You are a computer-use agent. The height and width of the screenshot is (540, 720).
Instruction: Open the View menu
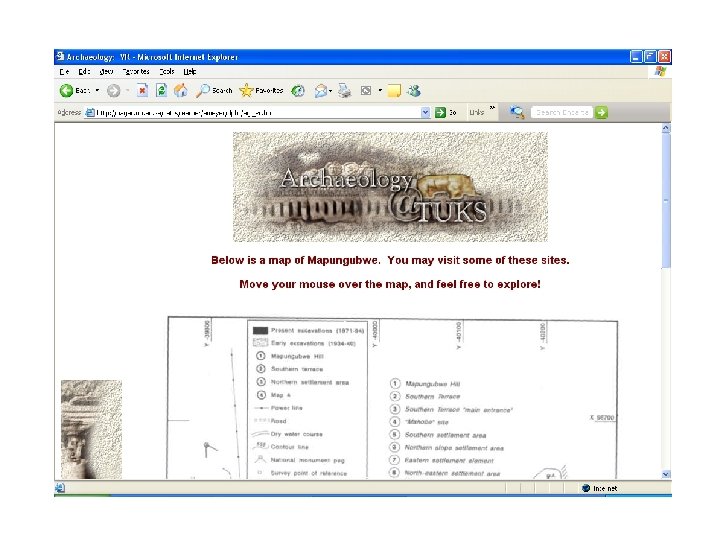pos(107,72)
